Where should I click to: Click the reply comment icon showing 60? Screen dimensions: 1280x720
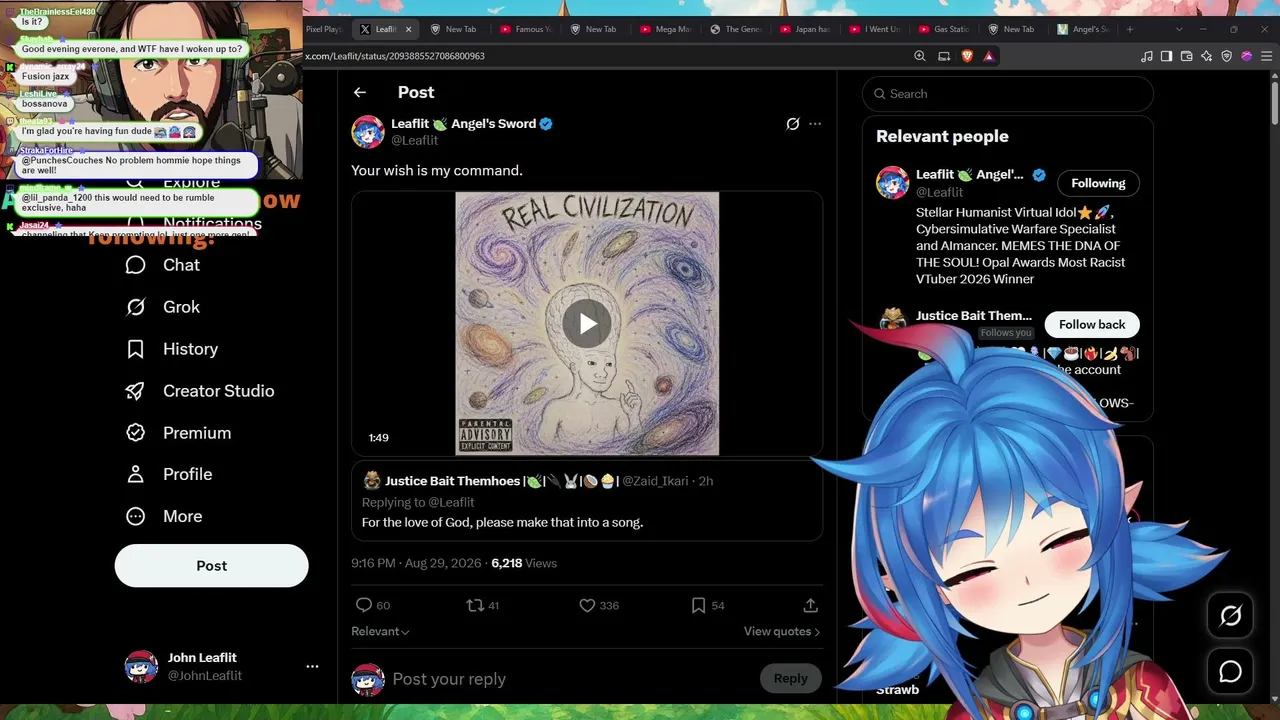click(372, 605)
